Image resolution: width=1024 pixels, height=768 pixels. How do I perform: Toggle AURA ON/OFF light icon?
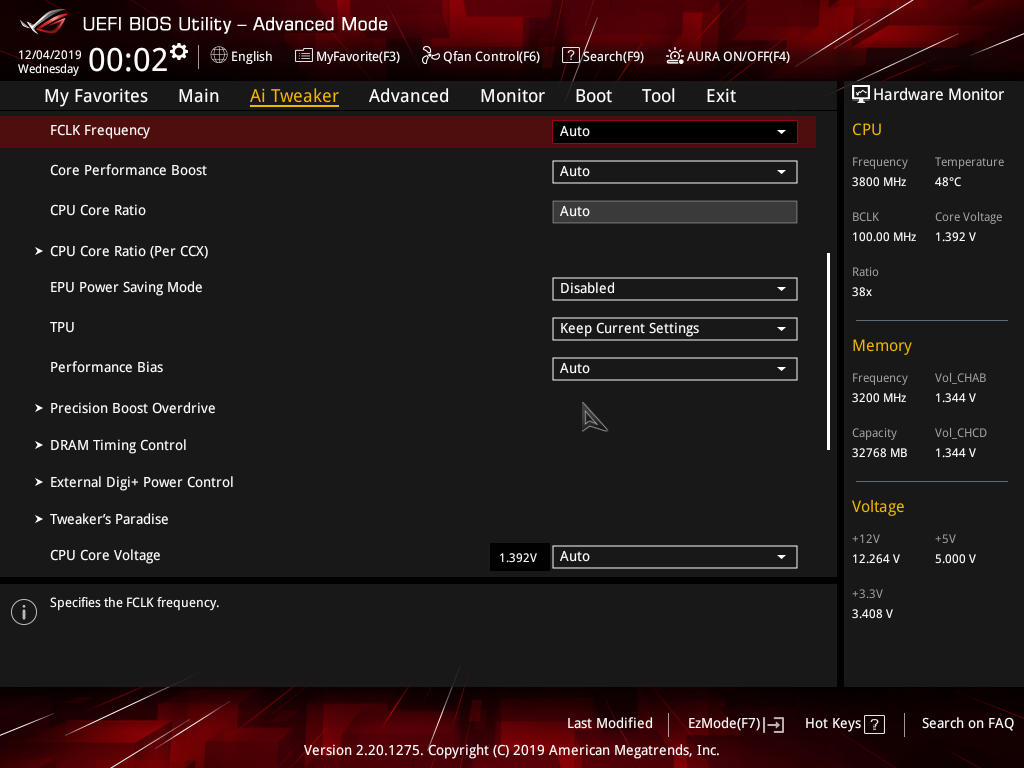click(x=675, y=56)
